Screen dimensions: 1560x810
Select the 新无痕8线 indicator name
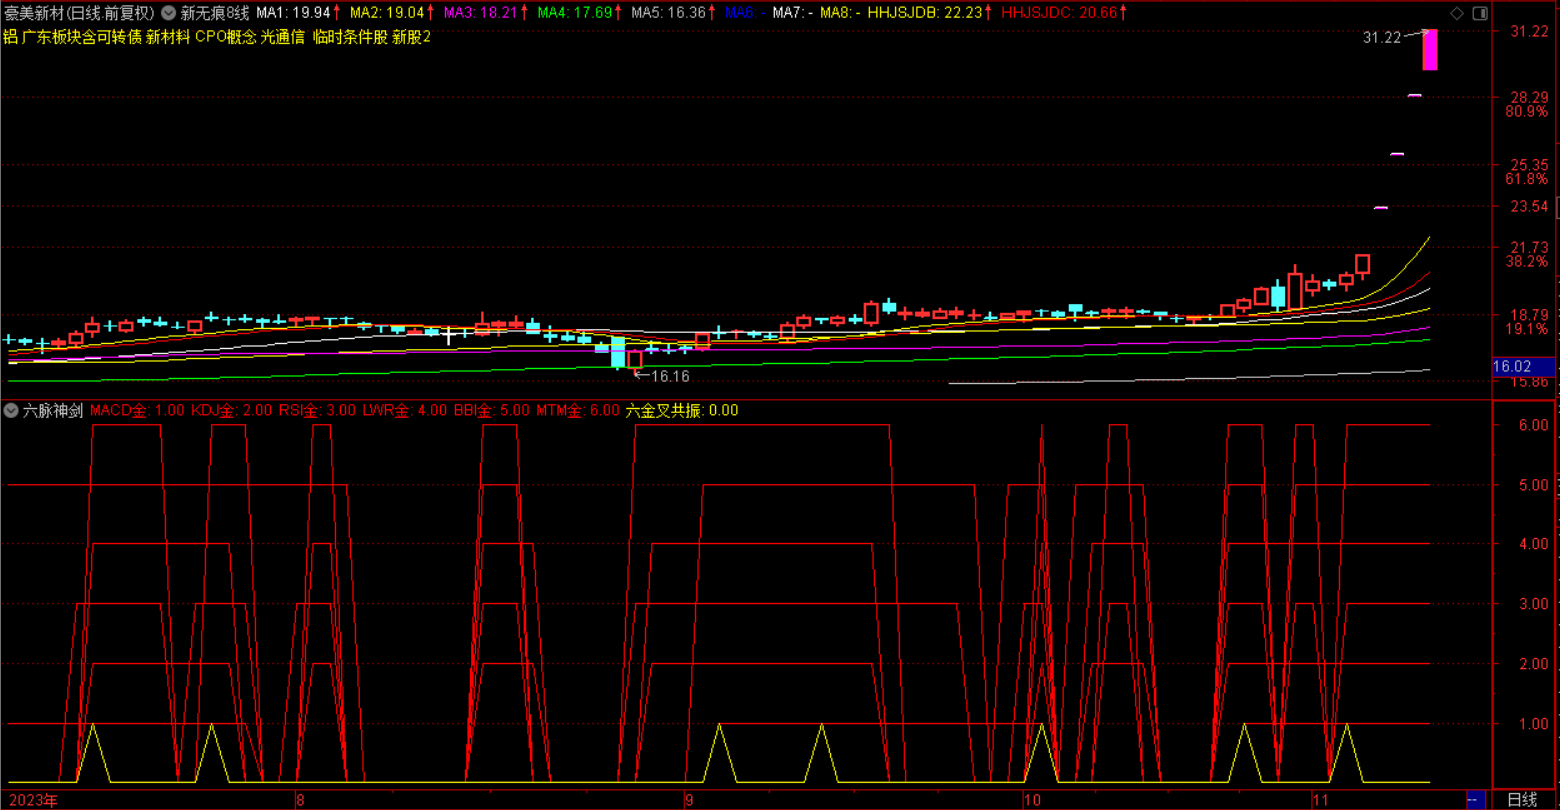[214, 13]
